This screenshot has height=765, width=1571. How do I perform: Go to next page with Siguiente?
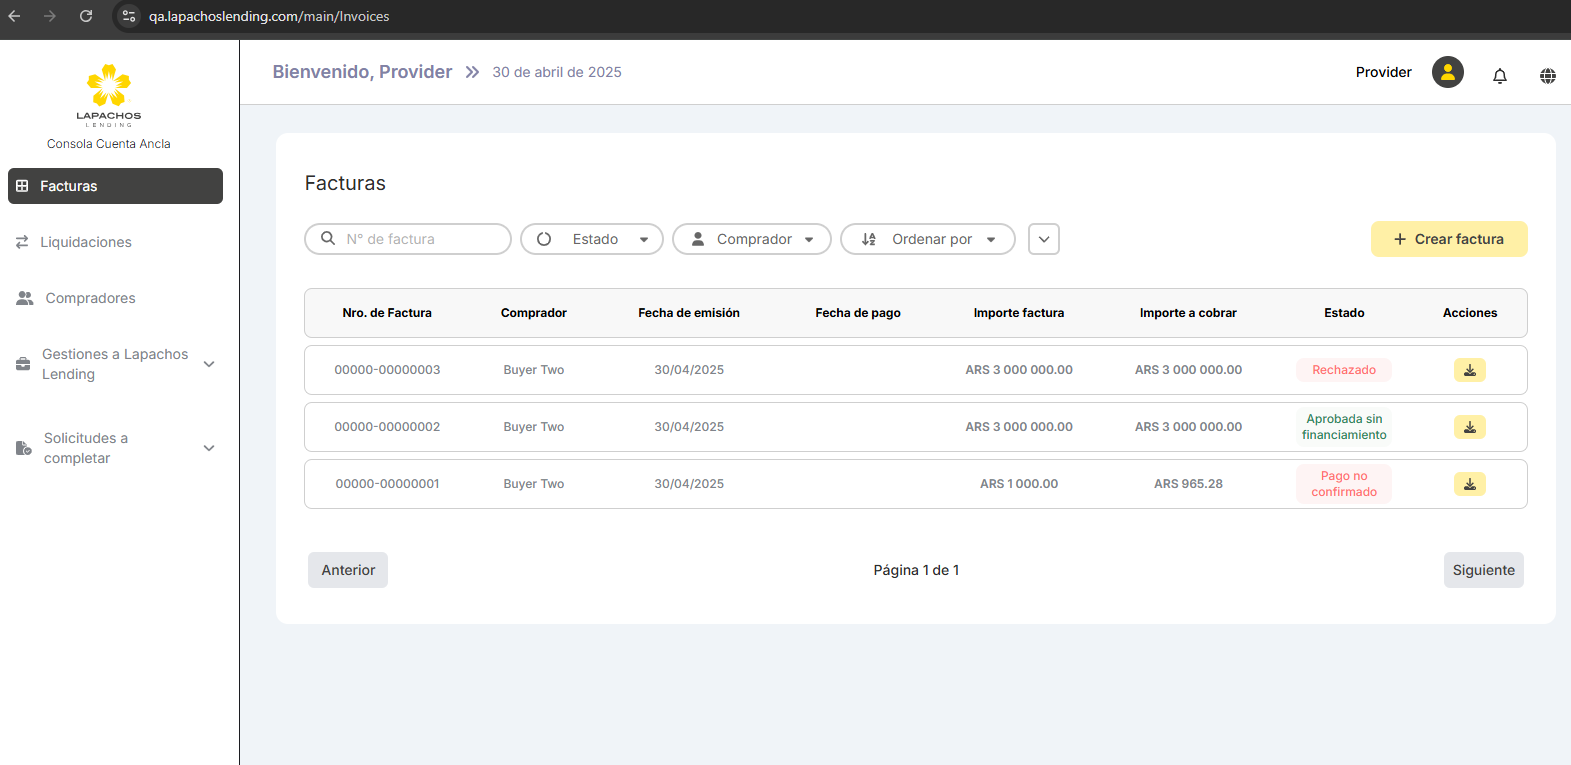point(1483,570)
